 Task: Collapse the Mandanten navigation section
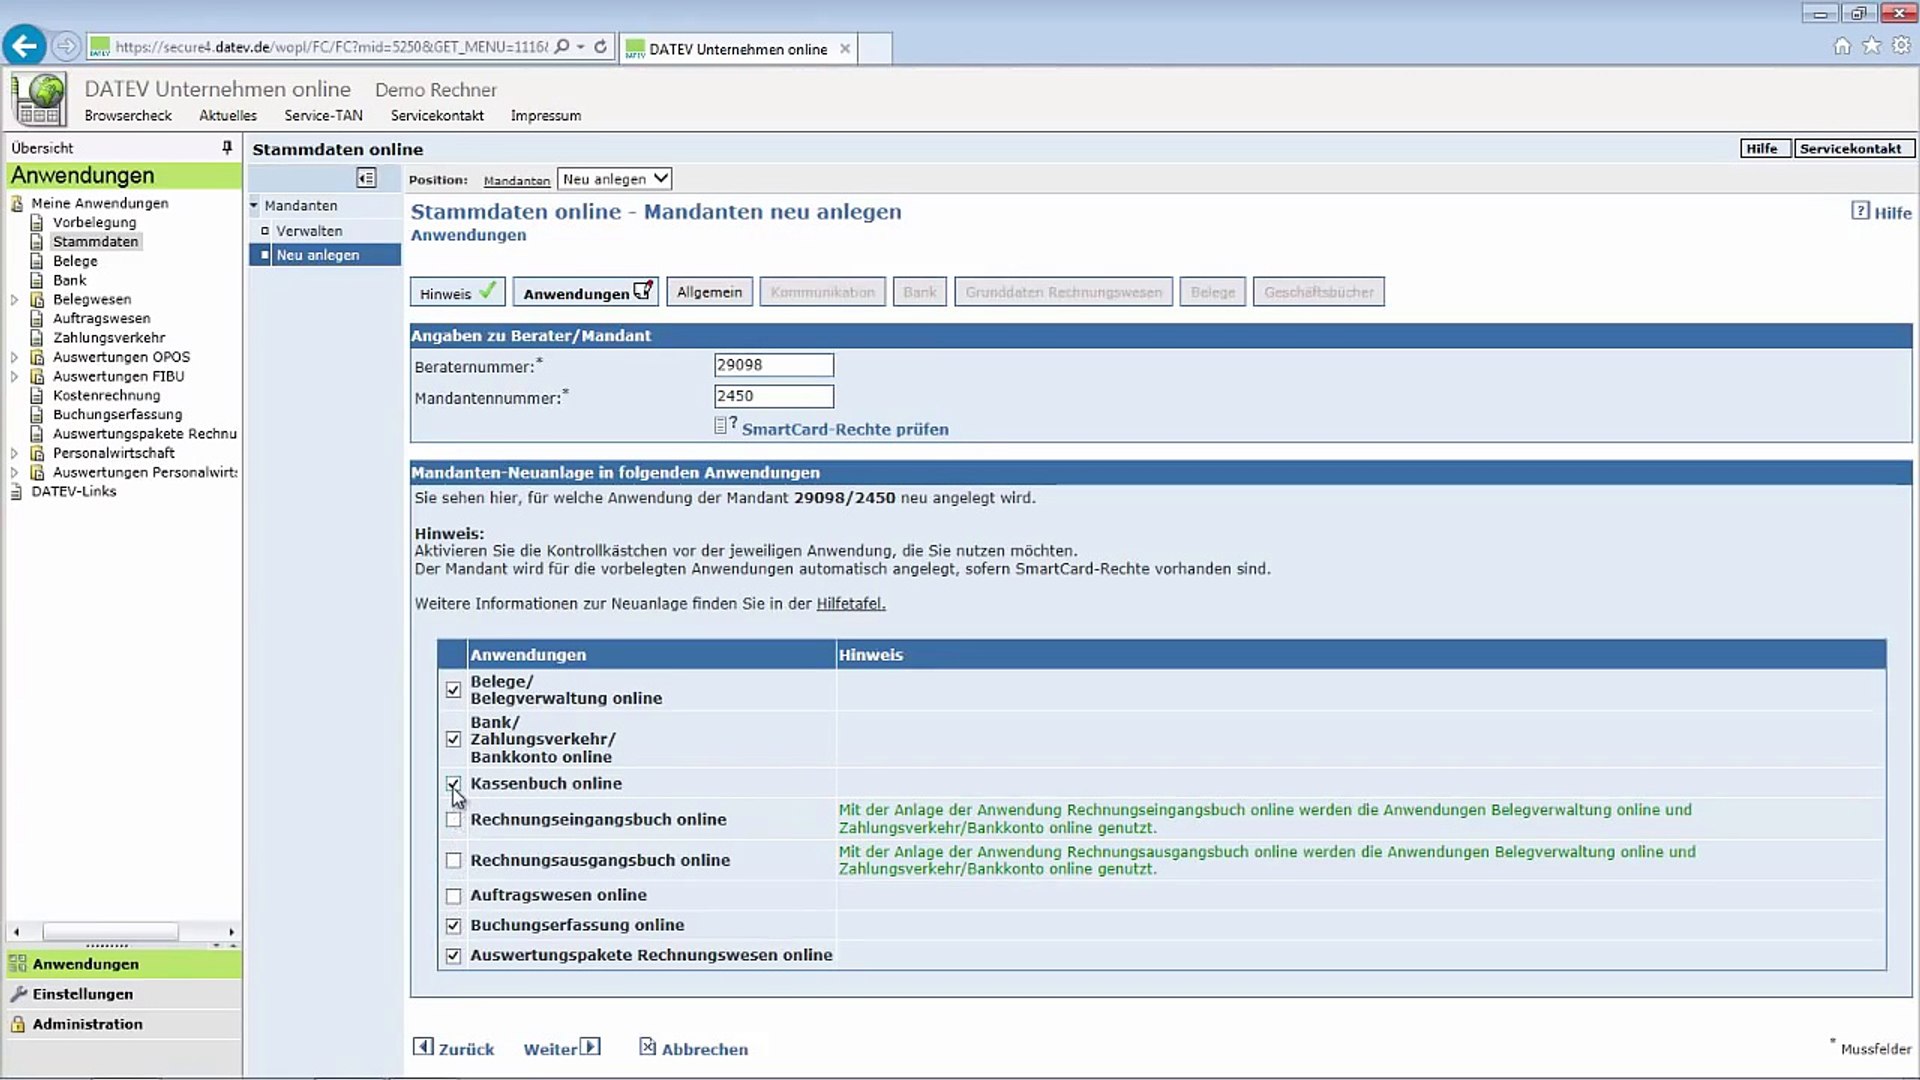tap(254, 205)
